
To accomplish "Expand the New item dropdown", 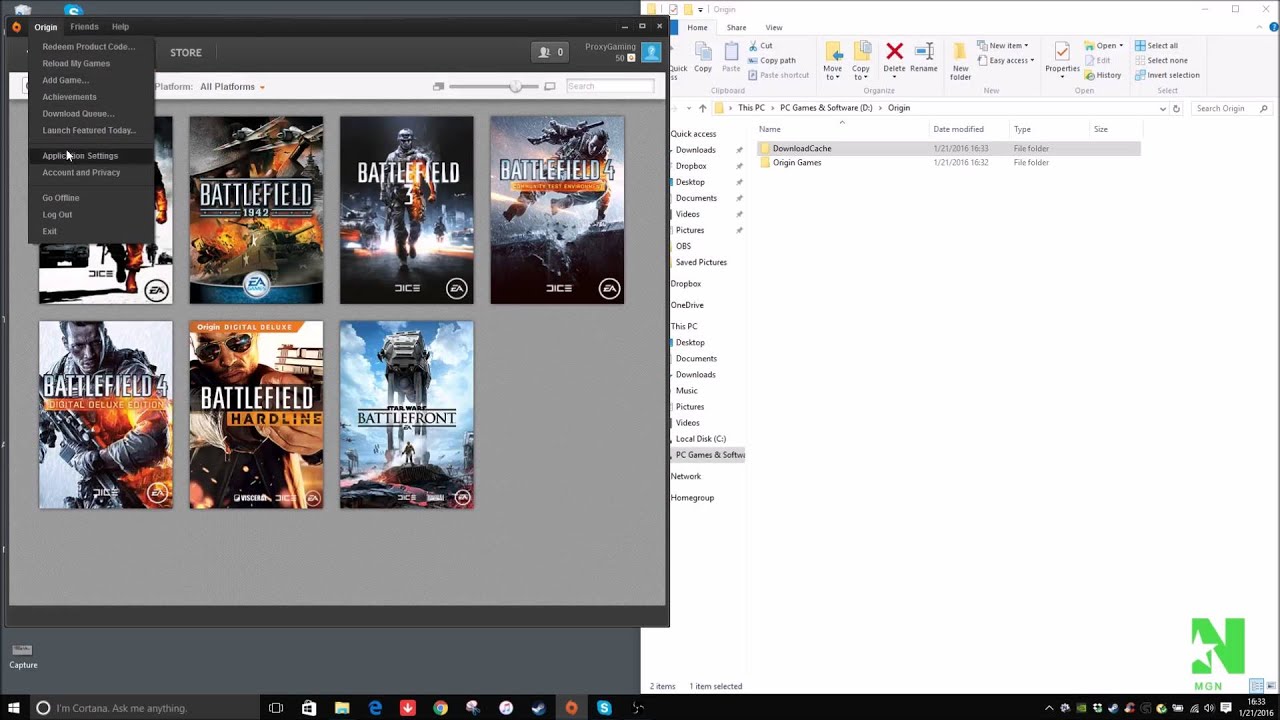I will [1003, 46].
